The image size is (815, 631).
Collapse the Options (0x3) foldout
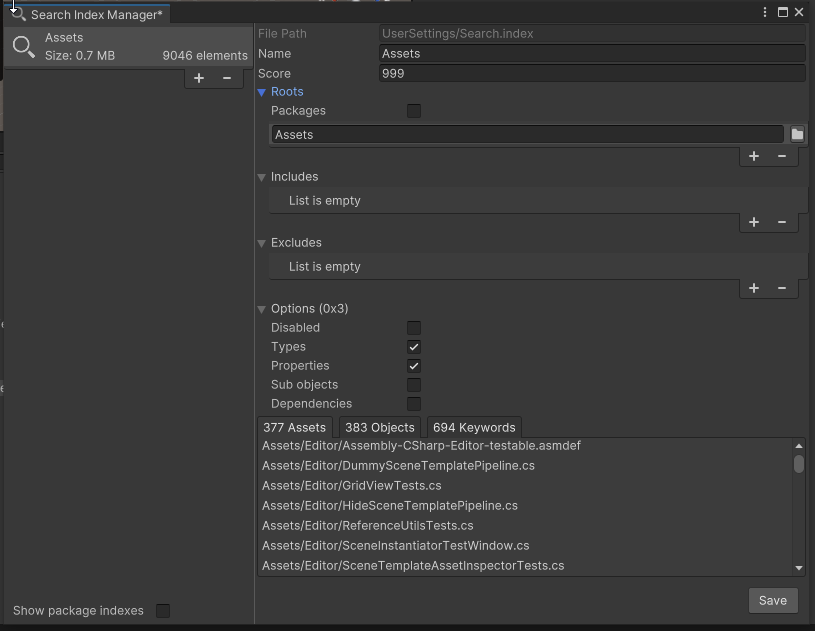pyautogui.click(x=263, y=309)
